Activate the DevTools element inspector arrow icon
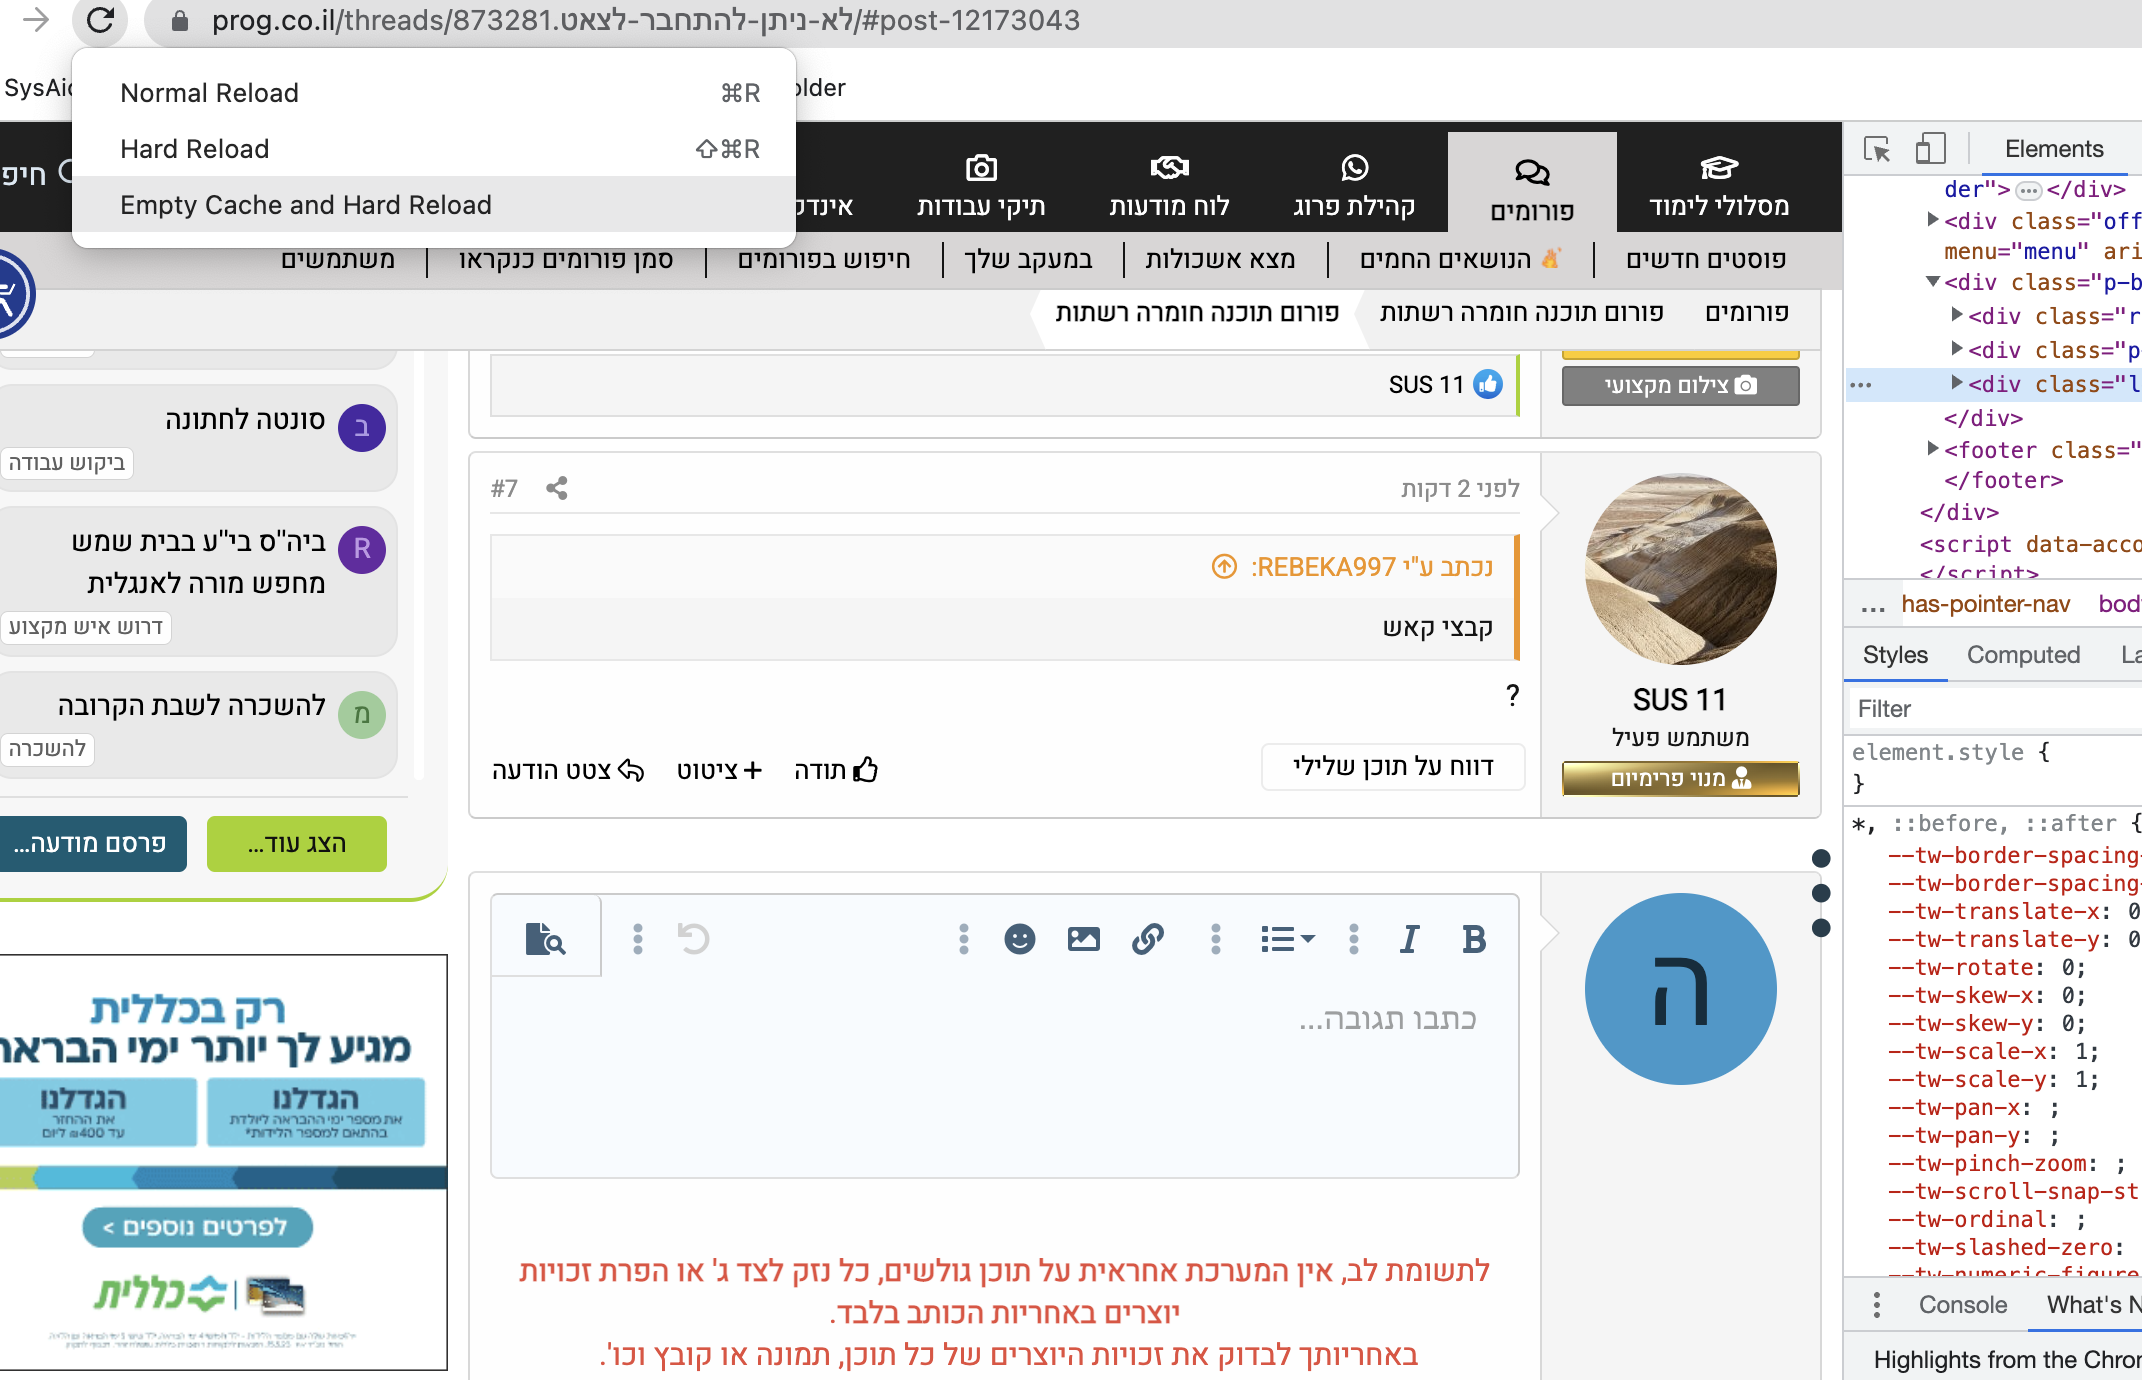This screenshot has width=2142, height=1380. click(1877, 150)
